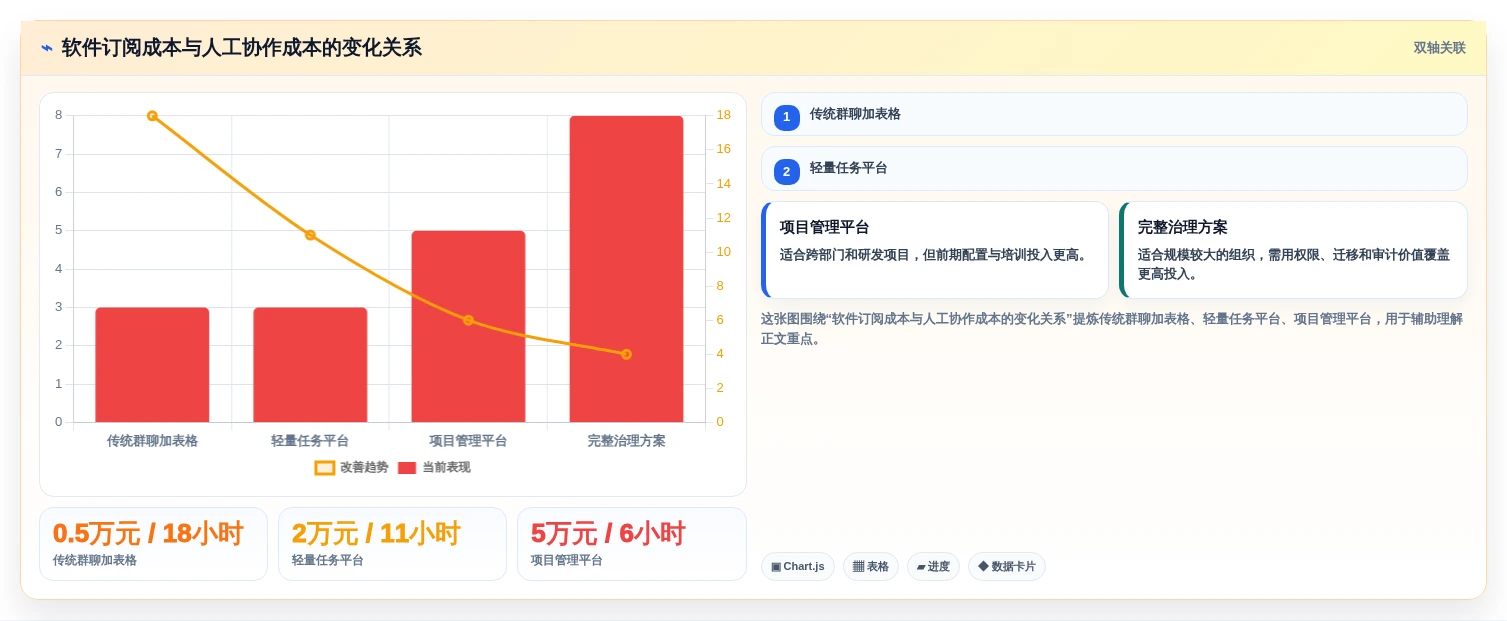1507x621 pixels.
Task: Click the 双轴关联 label in the header
Action: (1439, 48)
